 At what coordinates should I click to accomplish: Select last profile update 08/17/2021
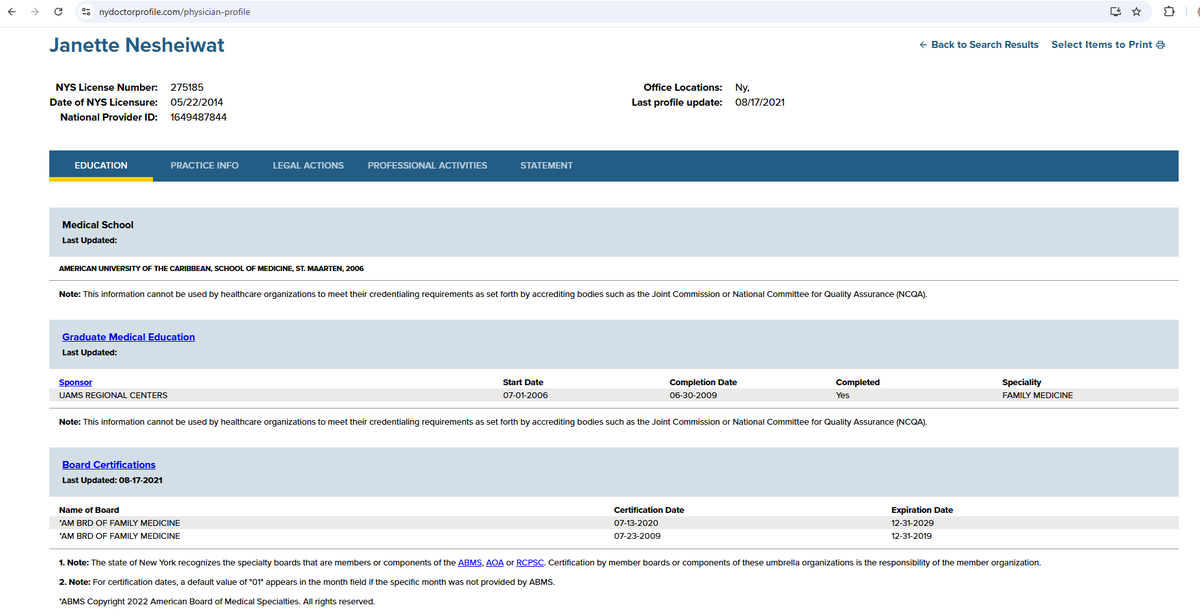[x=760, y=102]
